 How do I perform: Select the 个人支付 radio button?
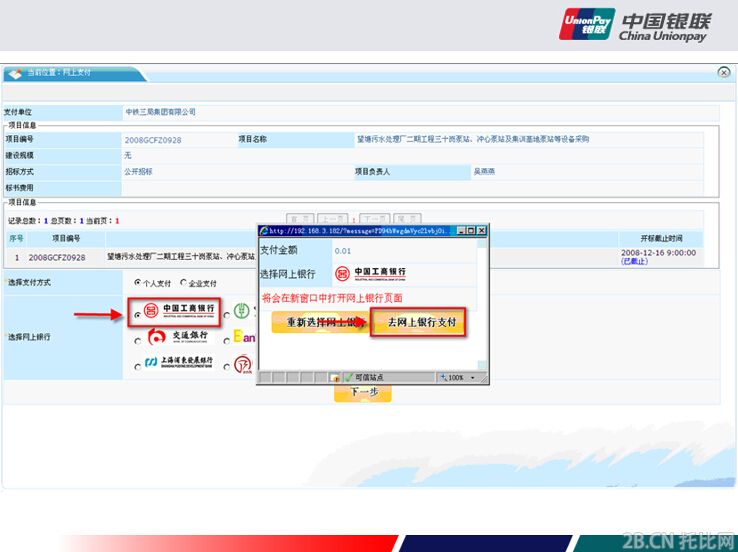137,283
